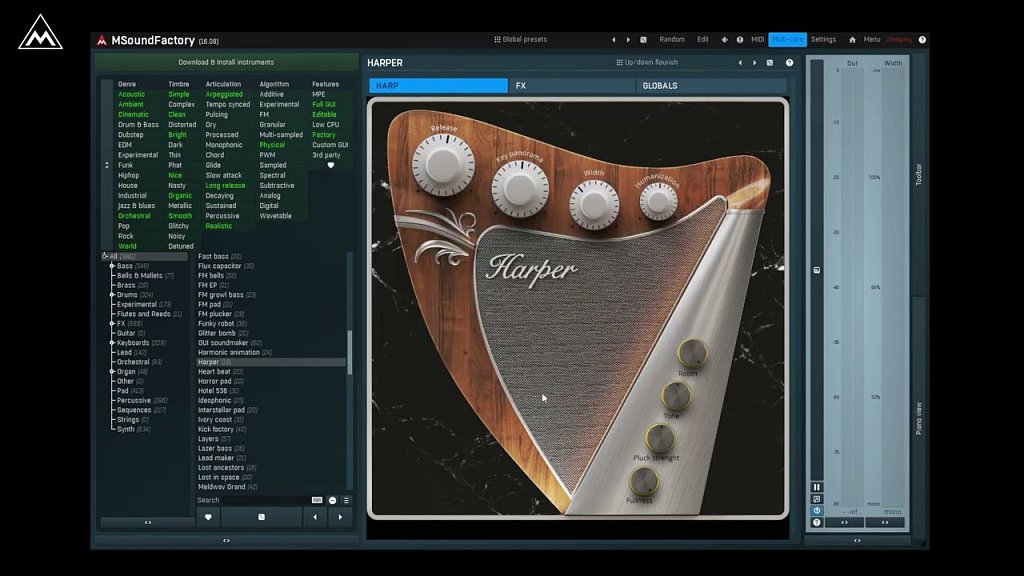The width and height of the screenshot is (1024, 576).
Task: Open help via the top-right question mark
Action: click(922, 40)
